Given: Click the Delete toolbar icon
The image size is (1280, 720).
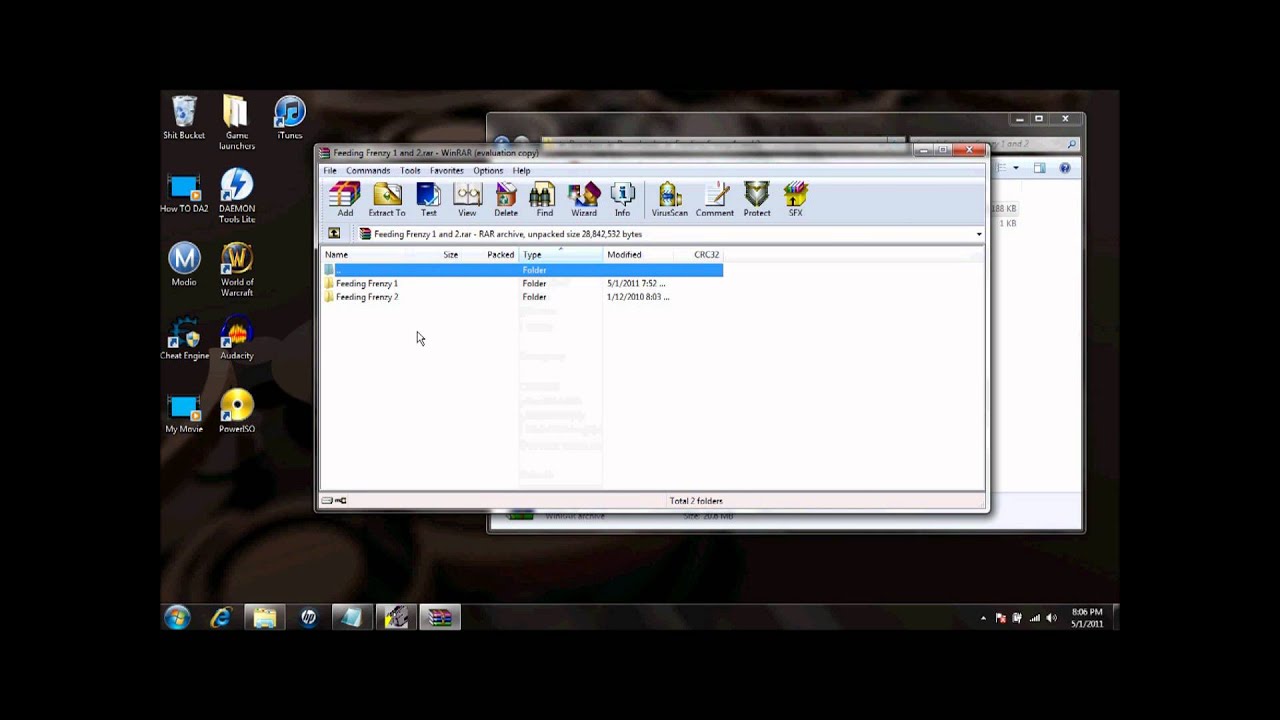Looking at the screenshot, I should pos(506,200).
